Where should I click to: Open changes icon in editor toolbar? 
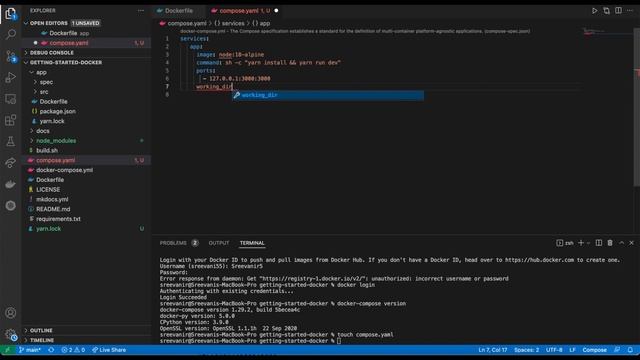coord(607,11)
